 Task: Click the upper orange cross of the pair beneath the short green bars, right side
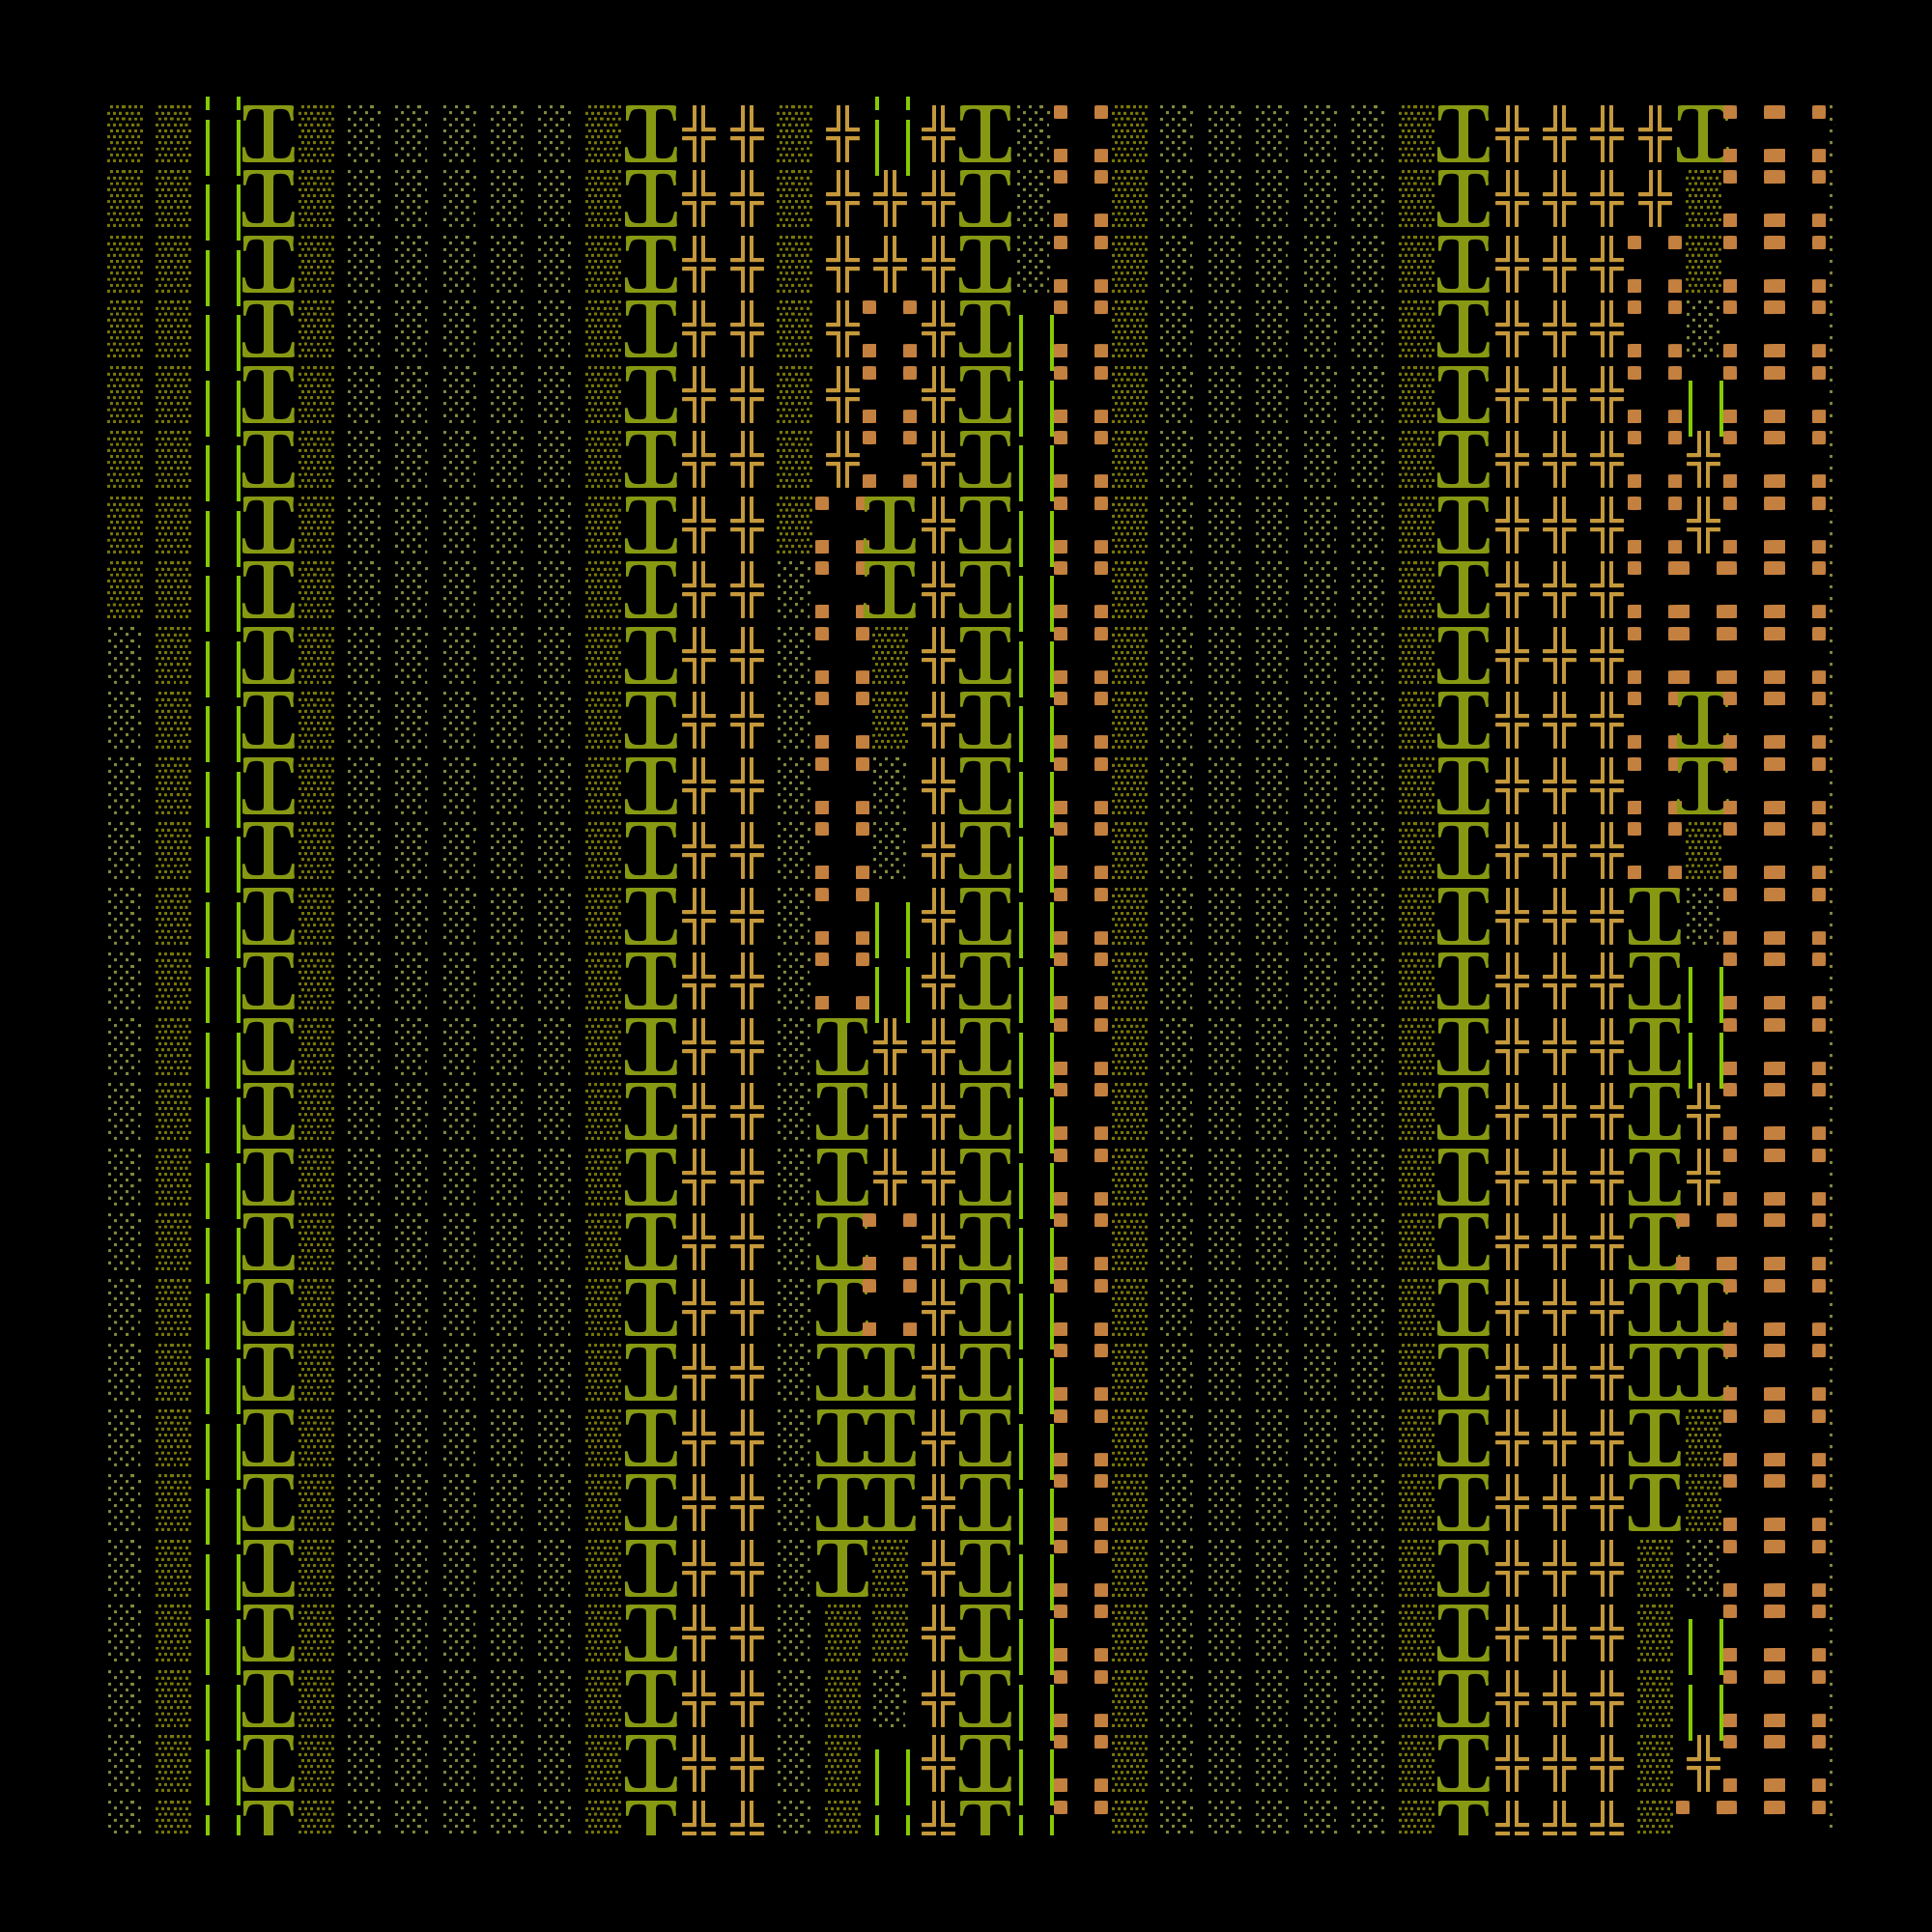1703,460
